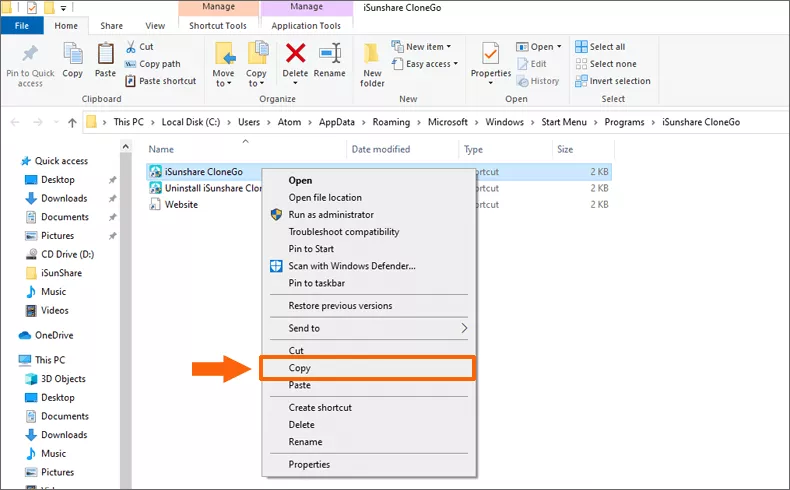Click the Pin to Quick access icon

click(x=30, y=56)
